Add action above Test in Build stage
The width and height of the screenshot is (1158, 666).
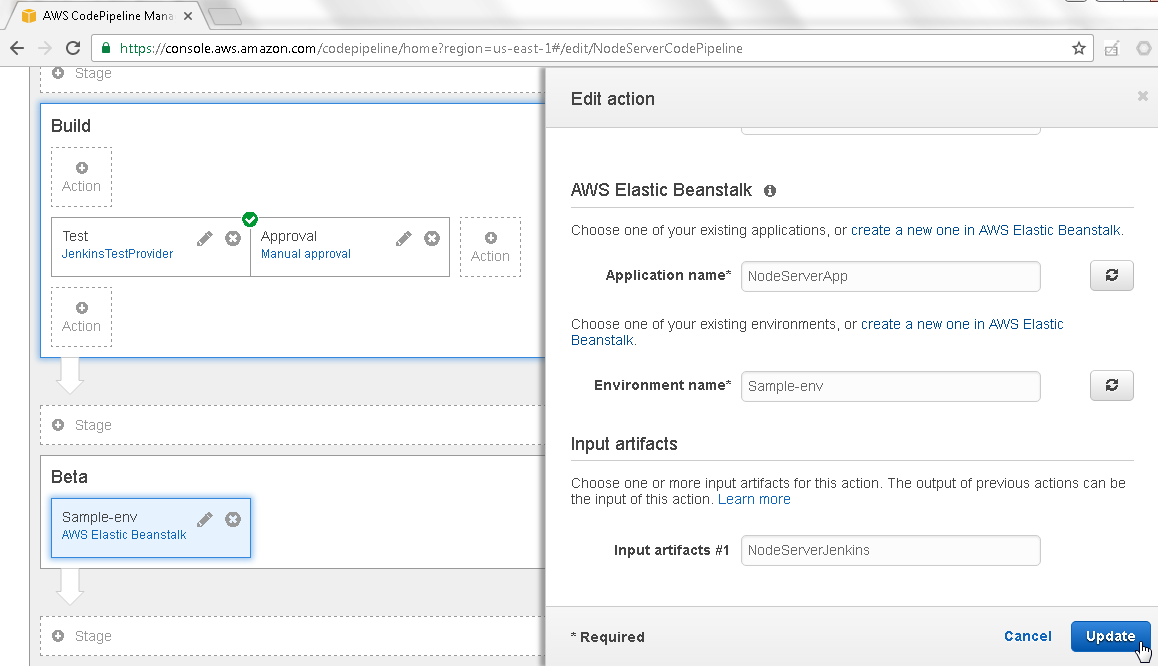(81, 177)
